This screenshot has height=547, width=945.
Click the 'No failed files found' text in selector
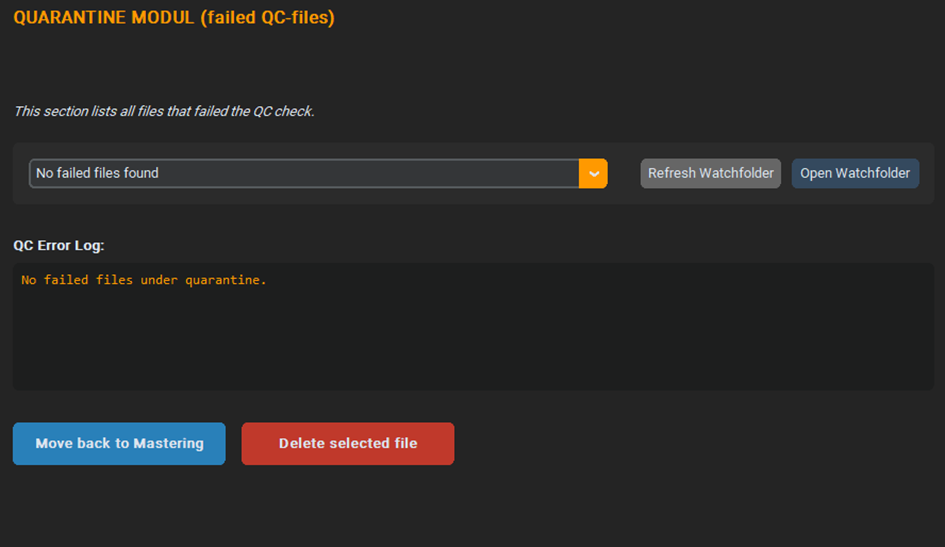97,173
